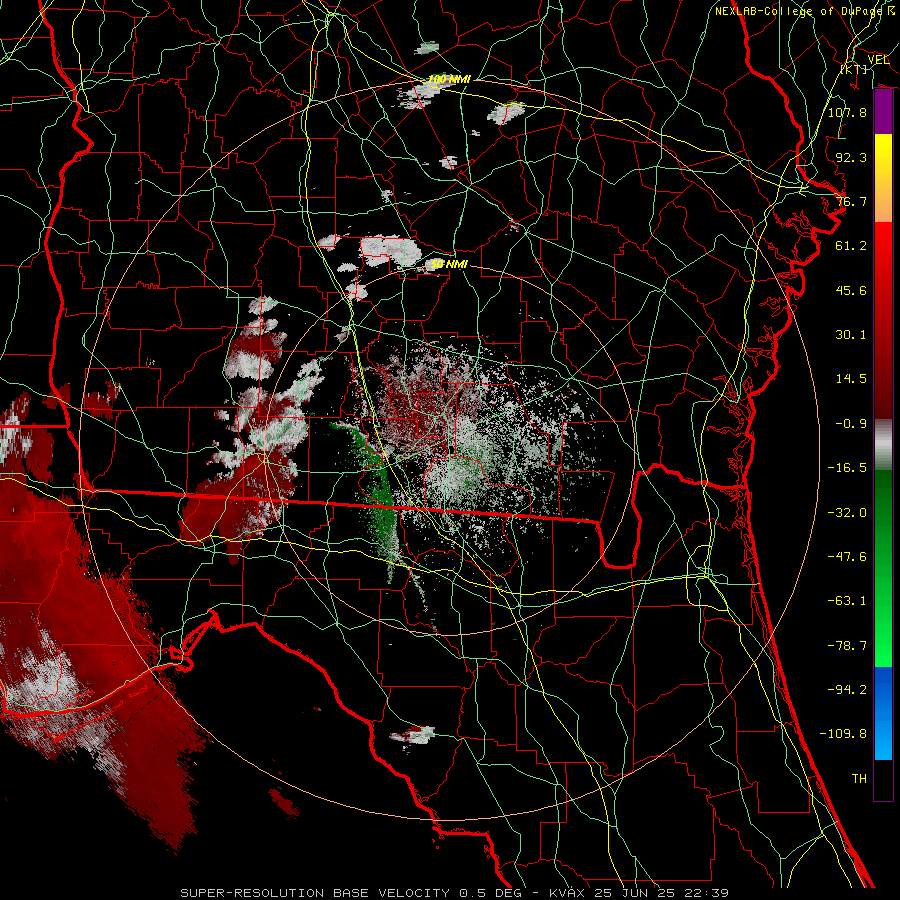Click the -16.5 velocity scale value
The height and width of the screenshot is (900, 900).
coord(847,468)
